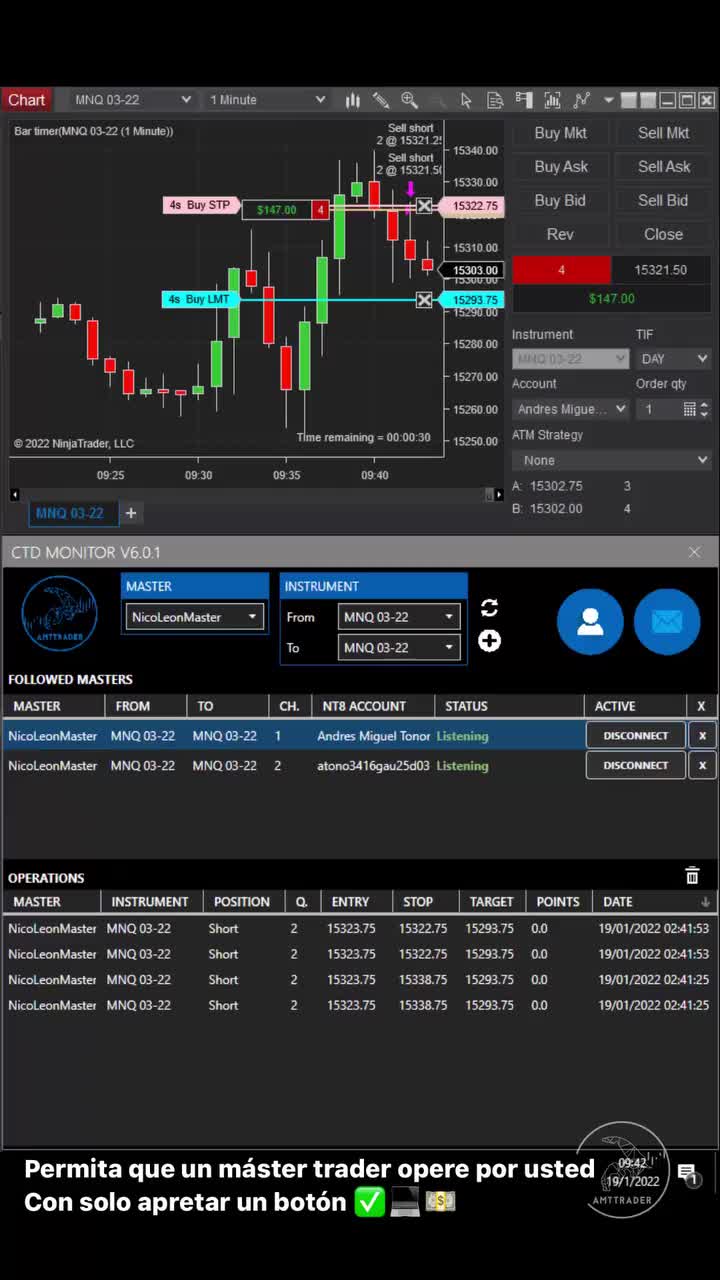Close the CTD Monitor window

pyautogui.click(x=695, y=552)
